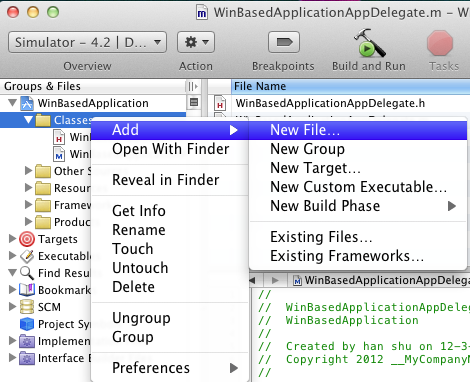470x382 pixels.
Task: Click the Bookmarks book icon
Action: point(27,290)
